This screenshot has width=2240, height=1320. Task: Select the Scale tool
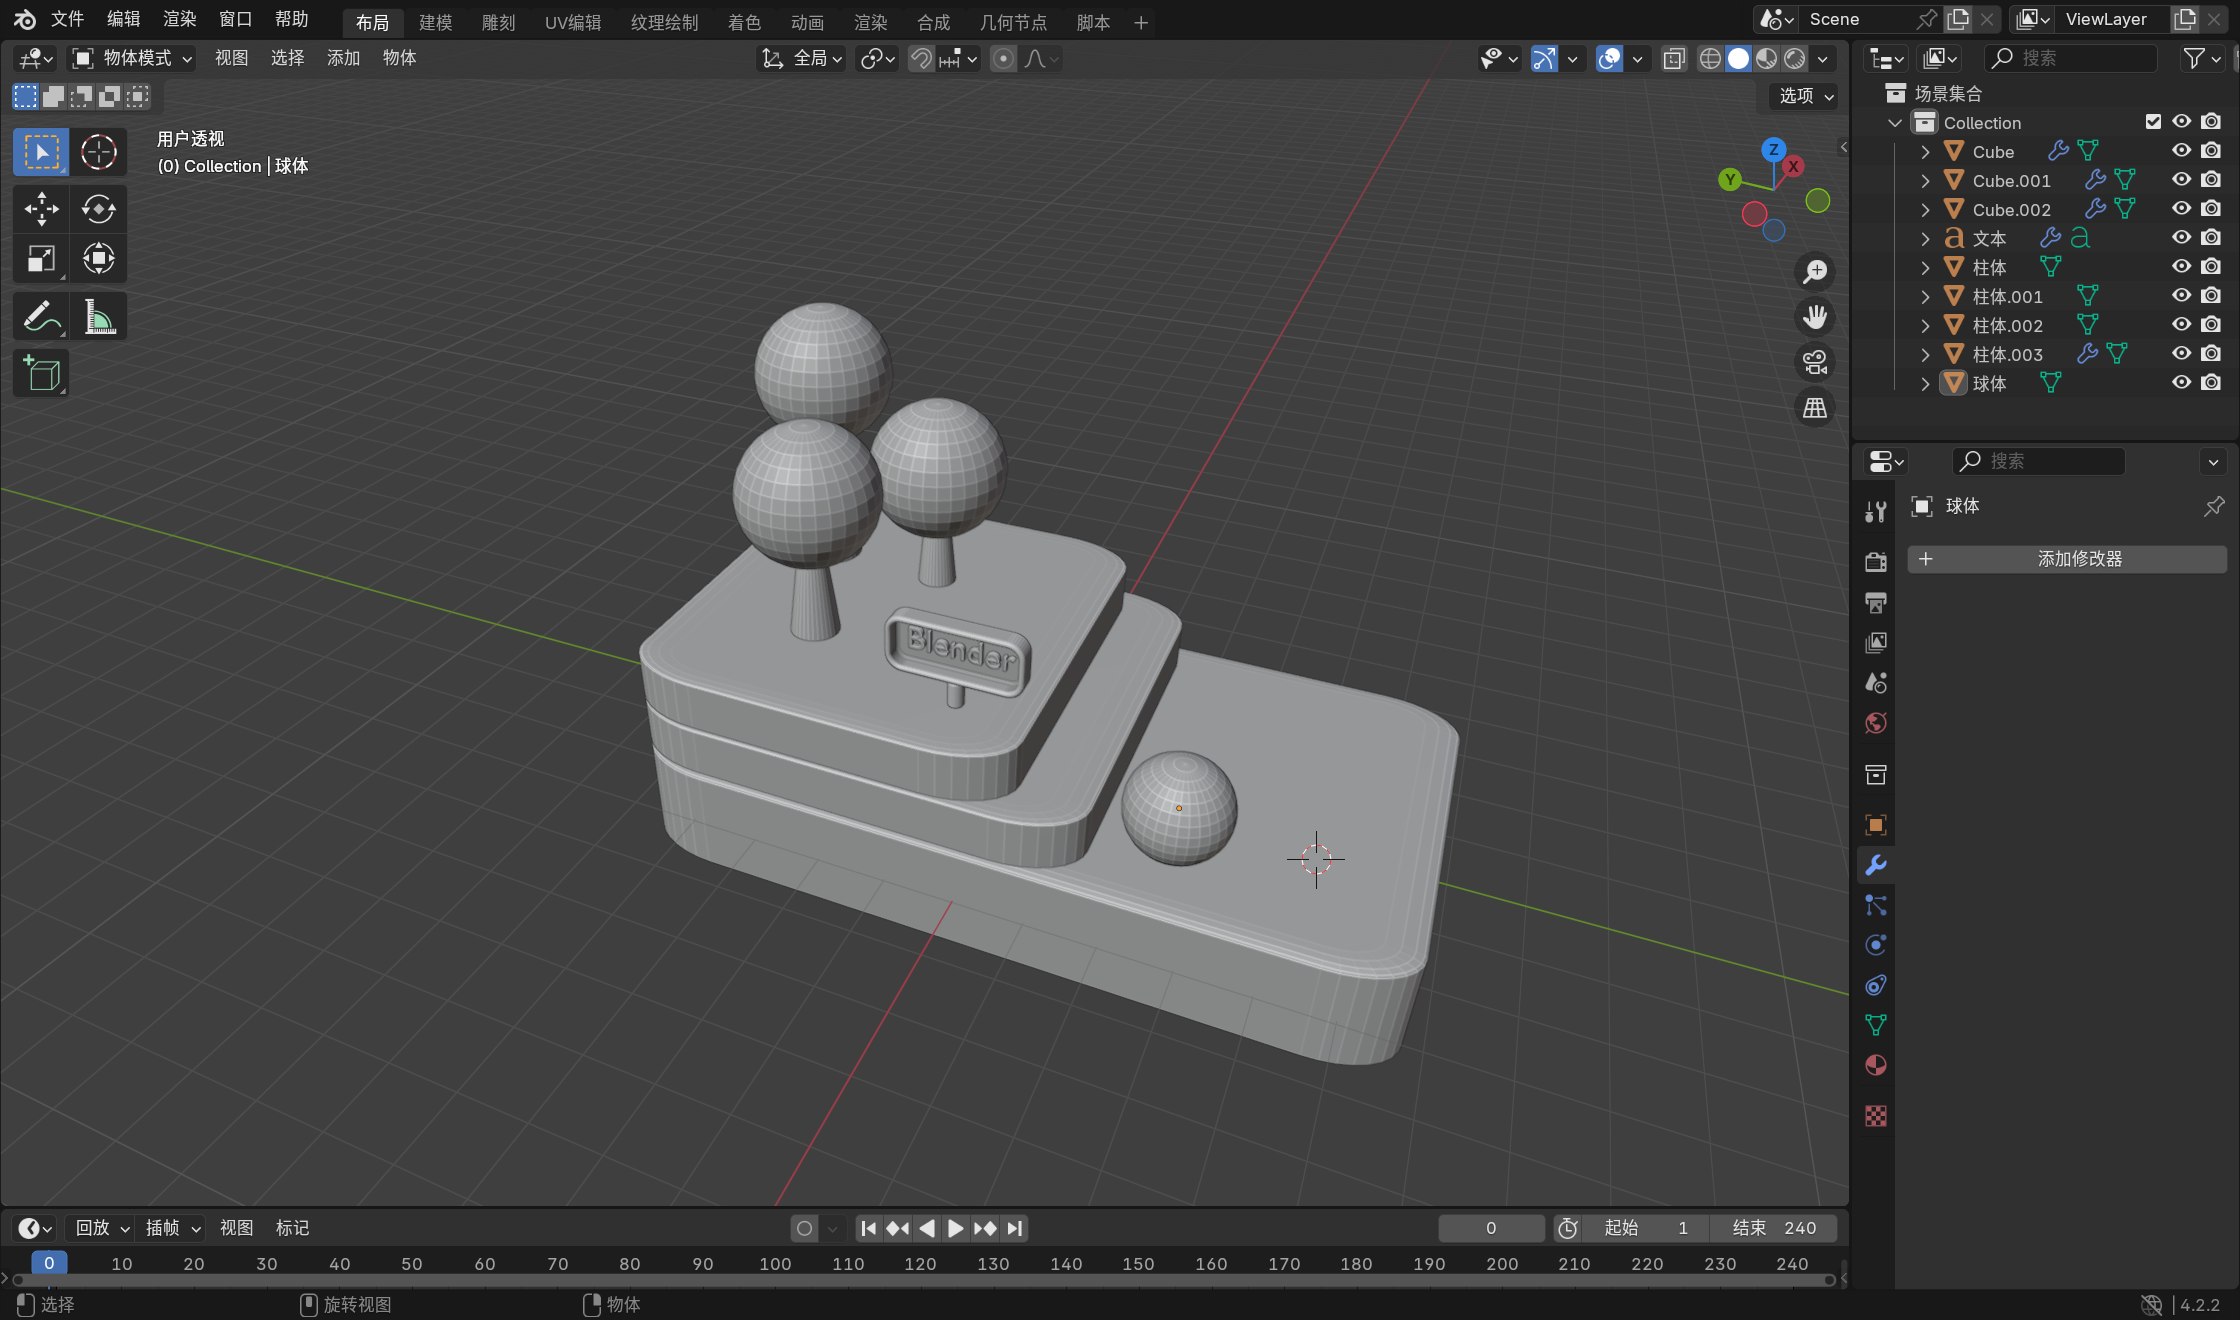click(41, 259)
